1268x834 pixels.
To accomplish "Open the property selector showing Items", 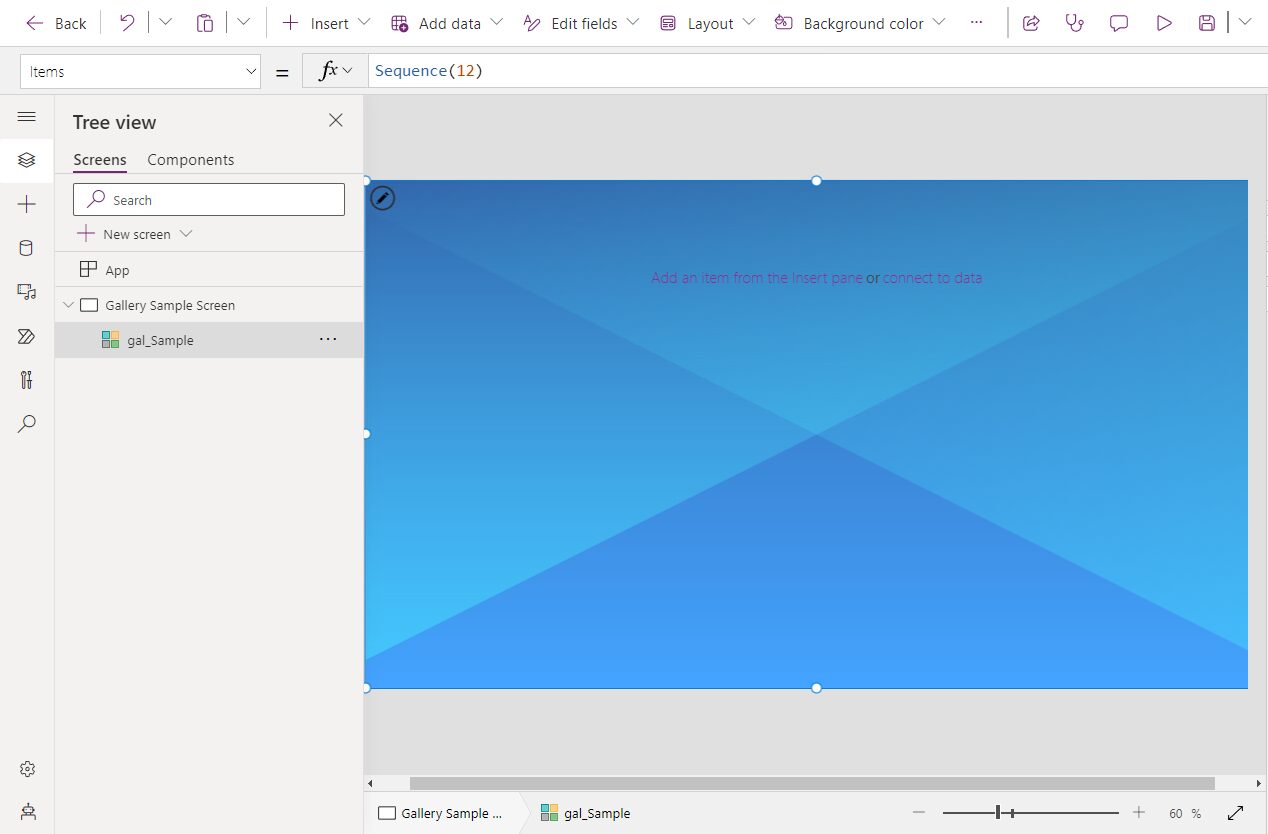I will [x=140, y=70].
